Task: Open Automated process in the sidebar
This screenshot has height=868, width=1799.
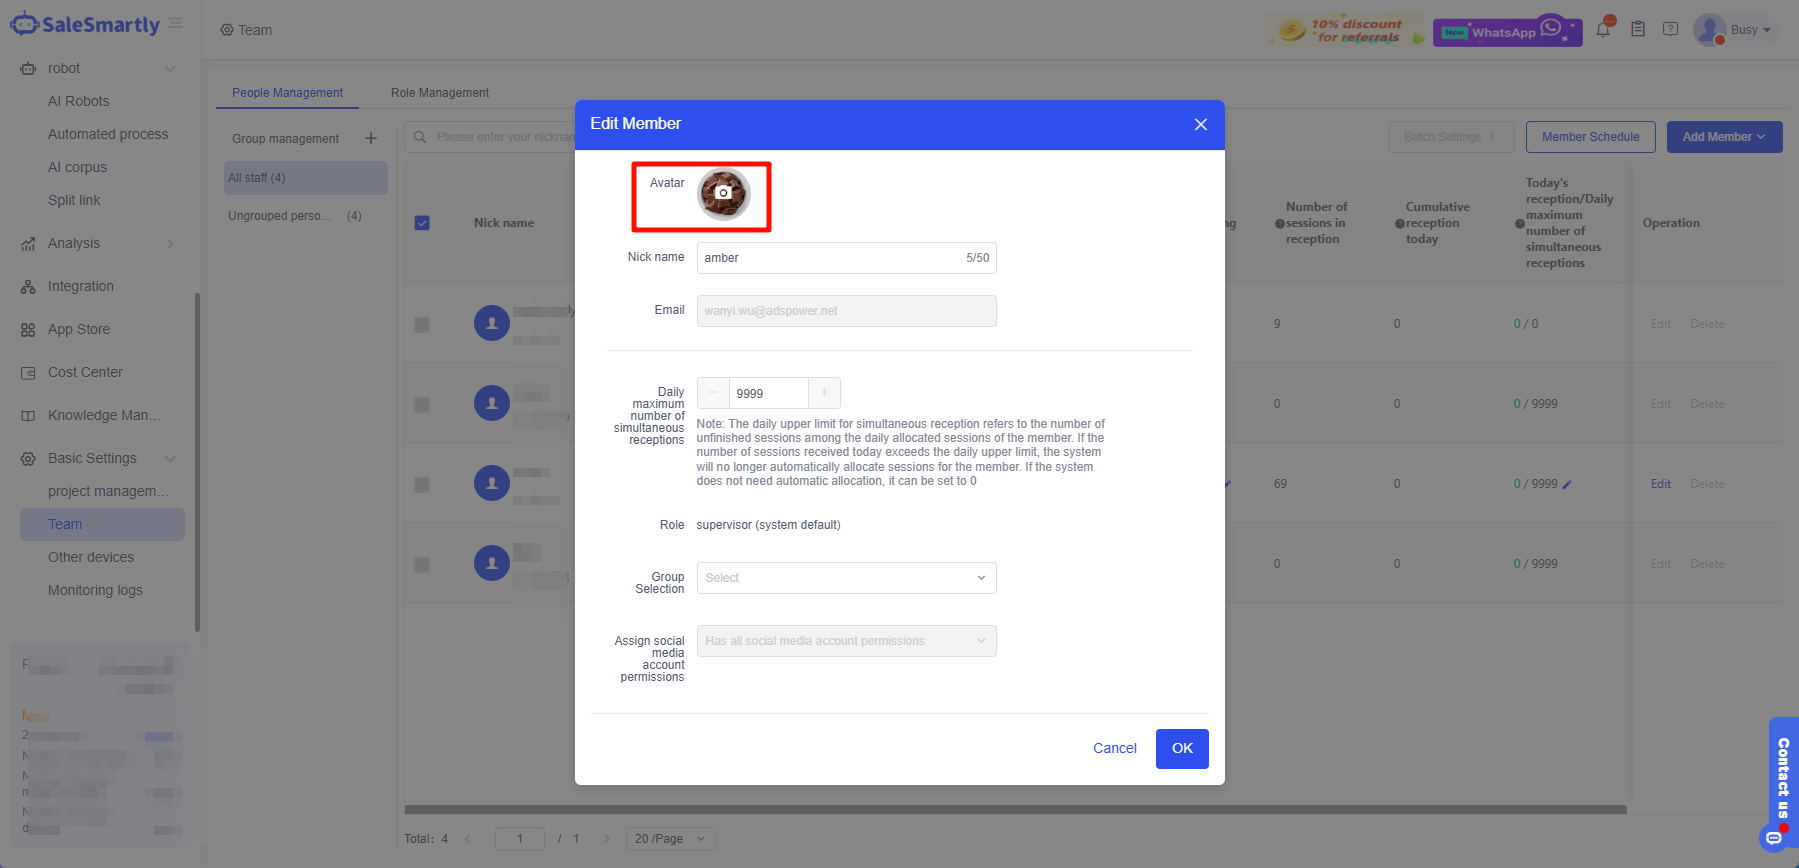Action: point(108,134)
